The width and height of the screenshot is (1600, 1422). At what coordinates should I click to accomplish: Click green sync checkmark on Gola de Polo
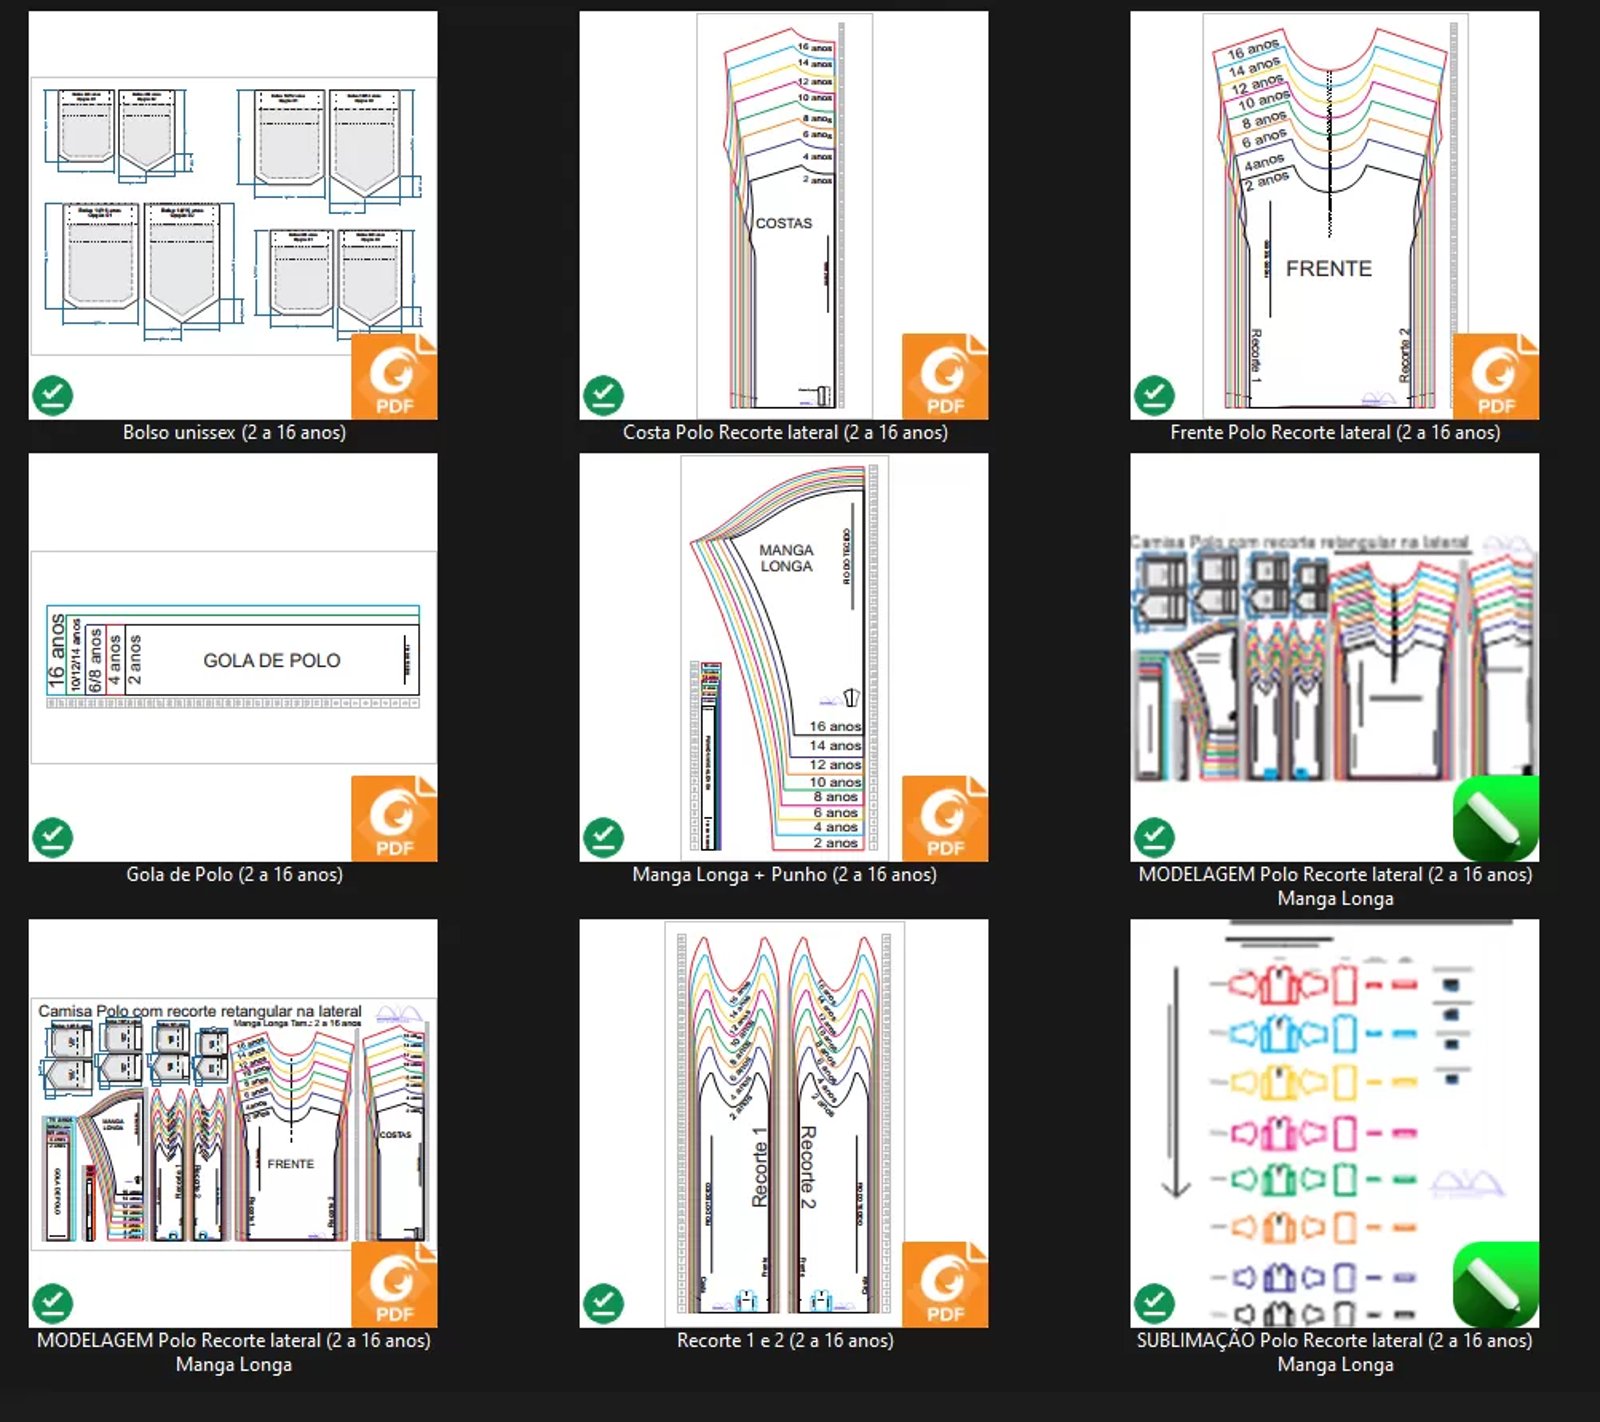point(53,837)
